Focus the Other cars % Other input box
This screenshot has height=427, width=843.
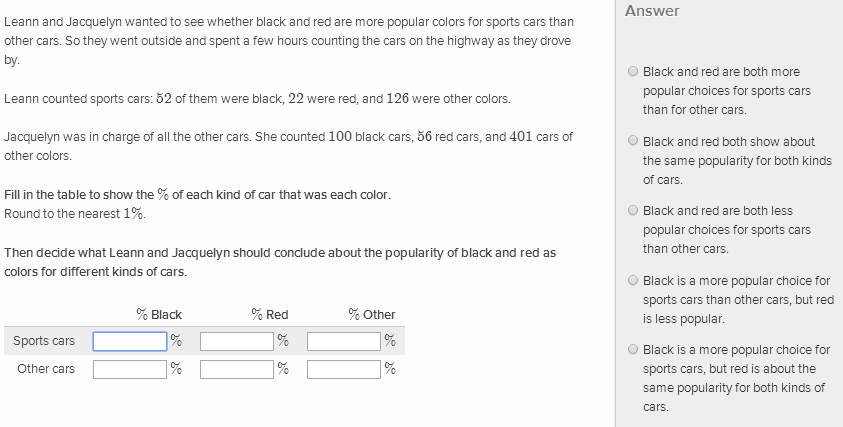pos(344,369)
